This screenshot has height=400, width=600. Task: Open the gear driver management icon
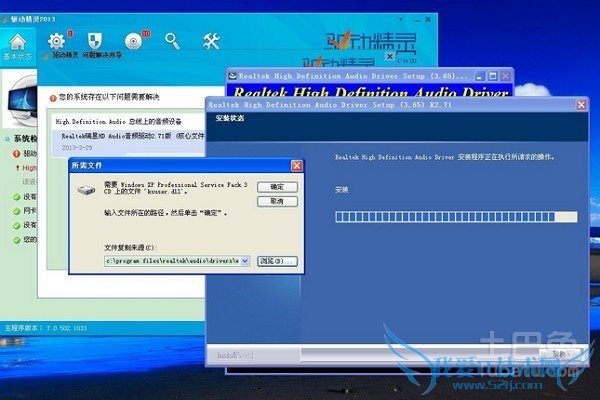[56, 41]
